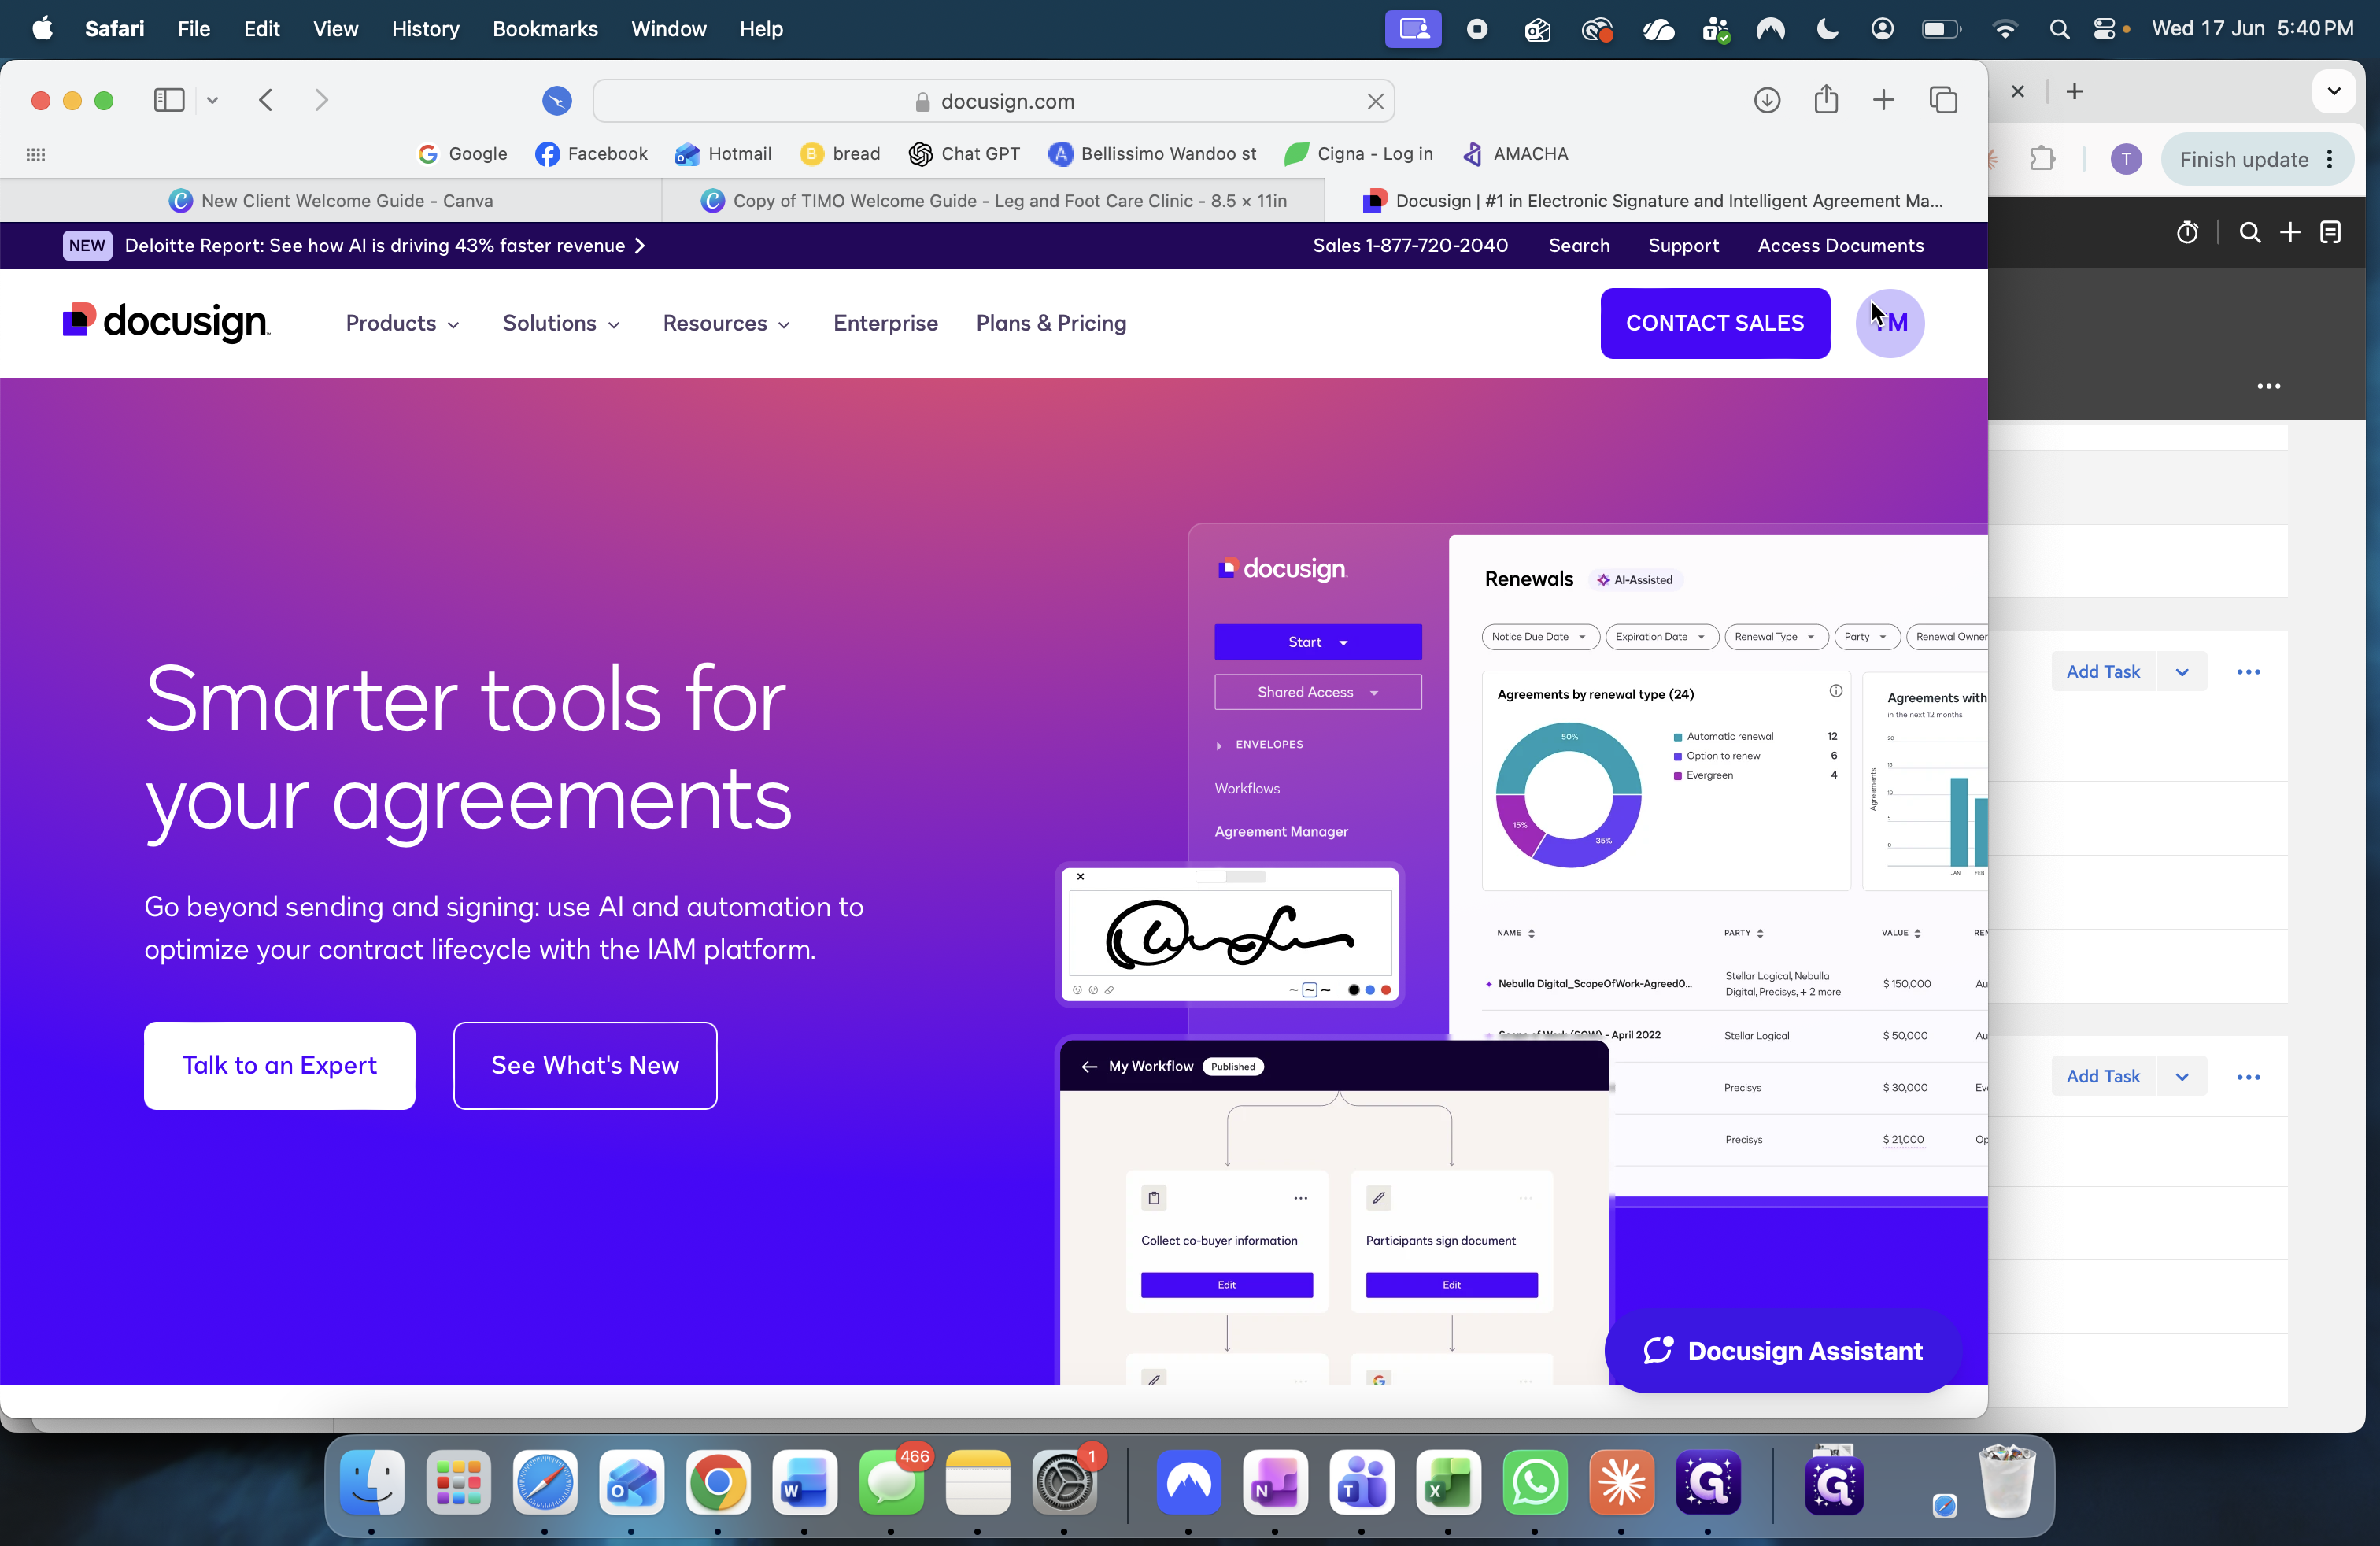2380x1546 pixels.
Task: Open the AMACHA bookmark
Action: pyautogui.click(x=1514, y=154)
